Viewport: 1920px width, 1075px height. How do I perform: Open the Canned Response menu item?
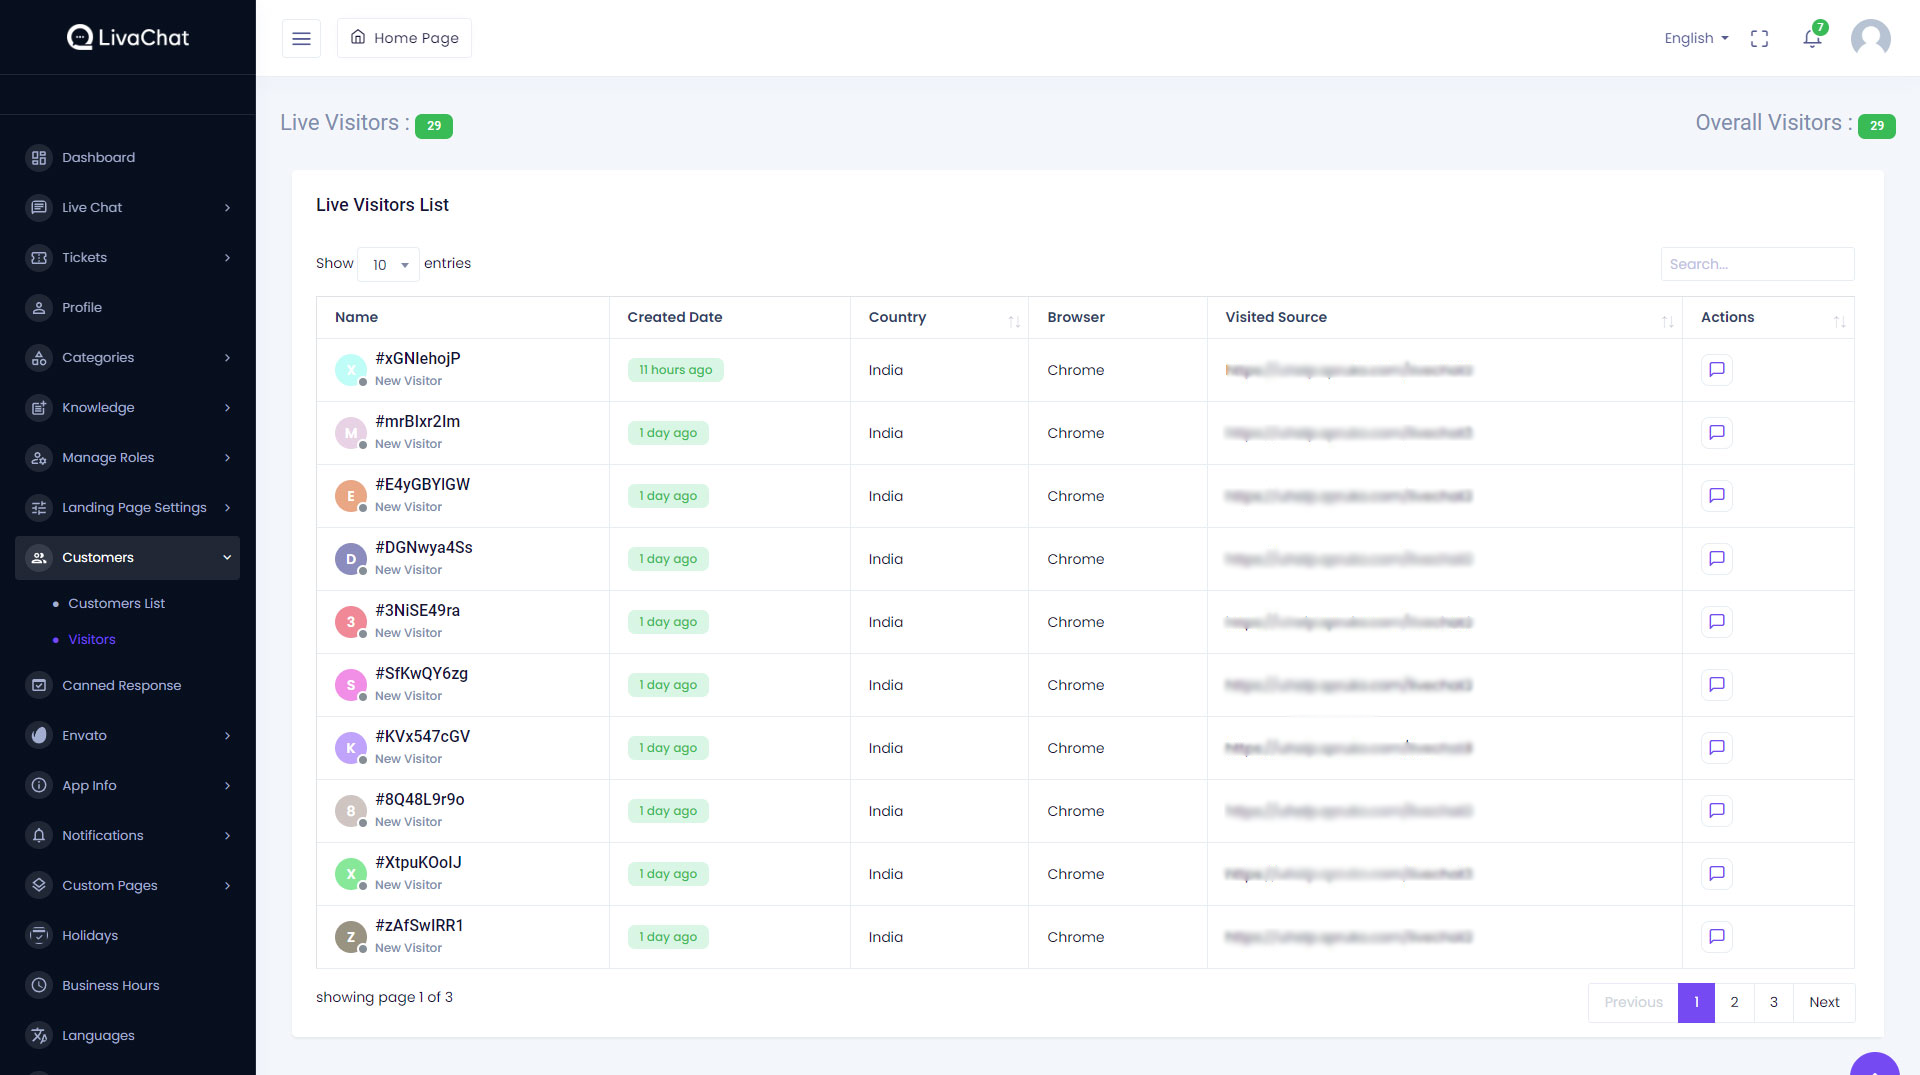pos(121,686)
